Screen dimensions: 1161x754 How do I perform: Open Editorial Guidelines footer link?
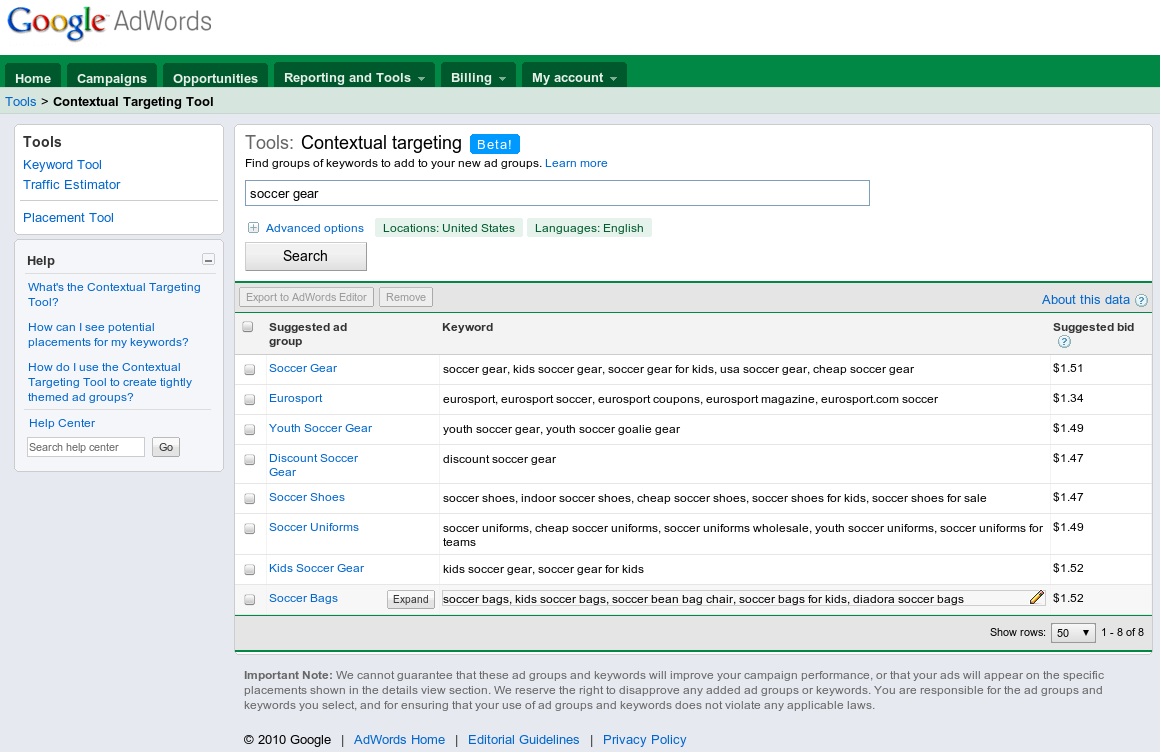tap(523, 739)
